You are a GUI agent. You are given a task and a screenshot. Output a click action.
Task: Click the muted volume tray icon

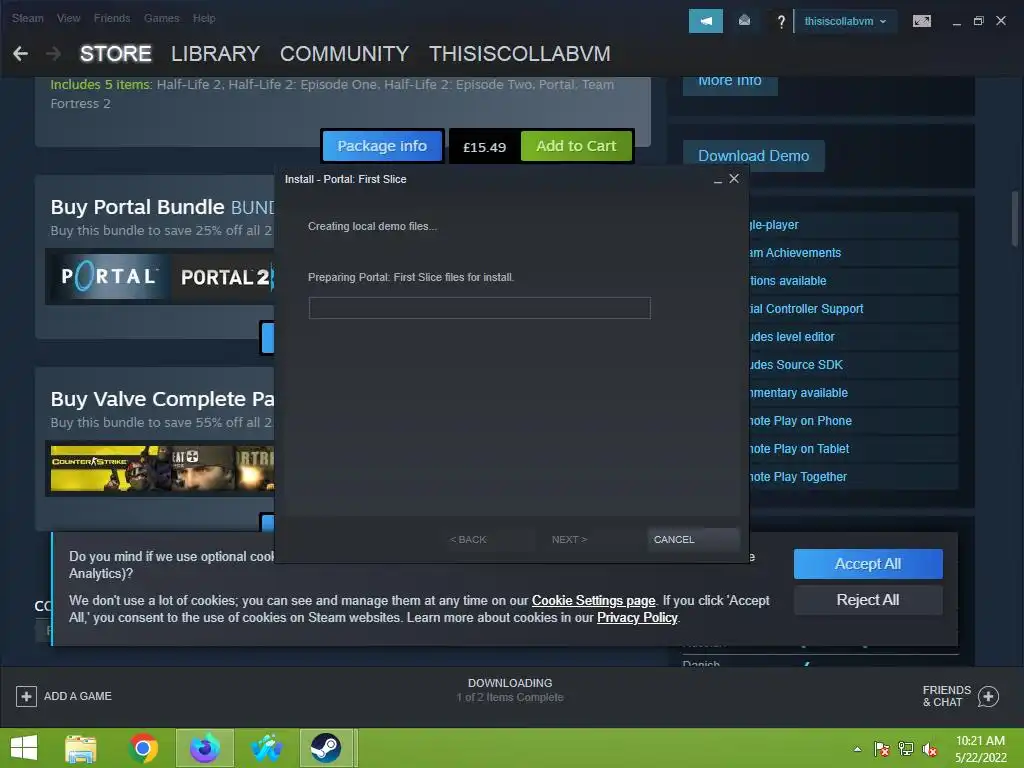[x=930, y=749]
